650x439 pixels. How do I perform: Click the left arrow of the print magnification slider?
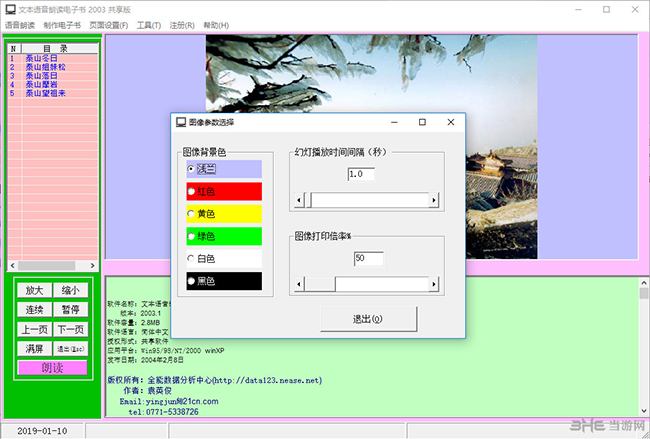[299, 284]
